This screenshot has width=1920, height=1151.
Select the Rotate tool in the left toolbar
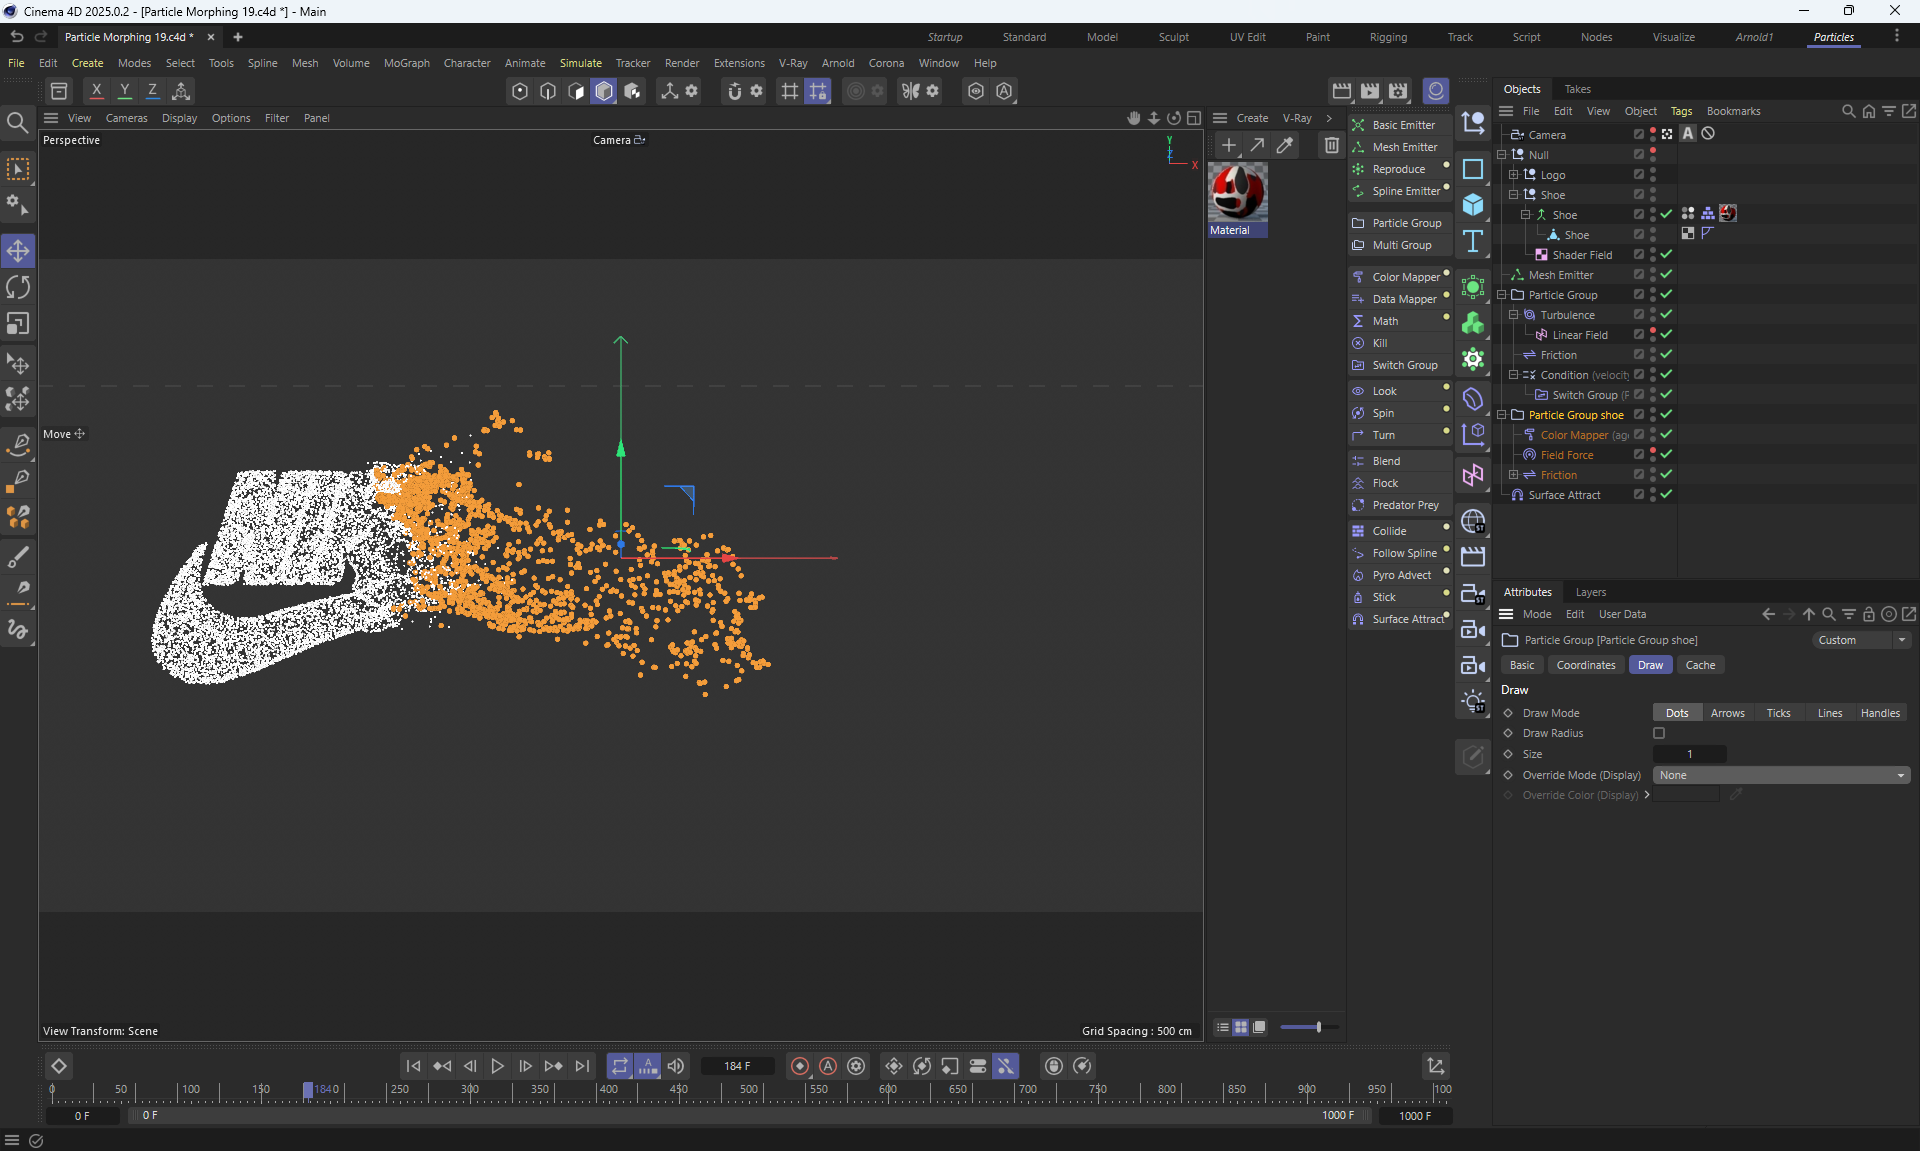click(18, 288)
